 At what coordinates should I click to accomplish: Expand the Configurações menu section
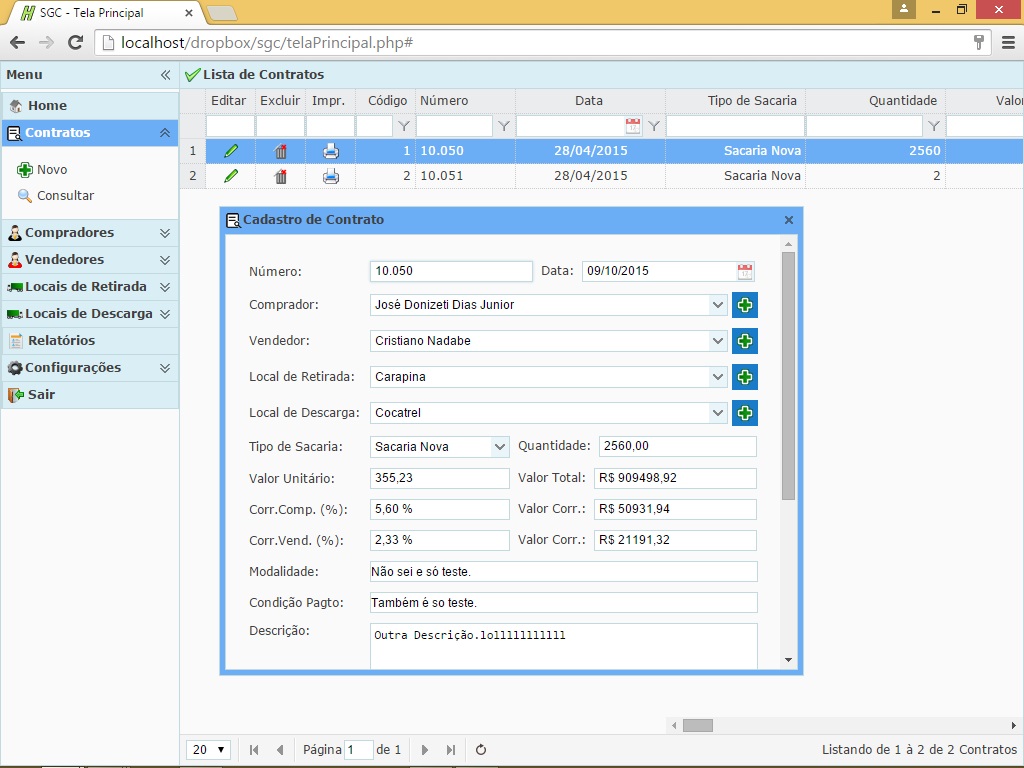pyautogui.click(x=165, y=368)
